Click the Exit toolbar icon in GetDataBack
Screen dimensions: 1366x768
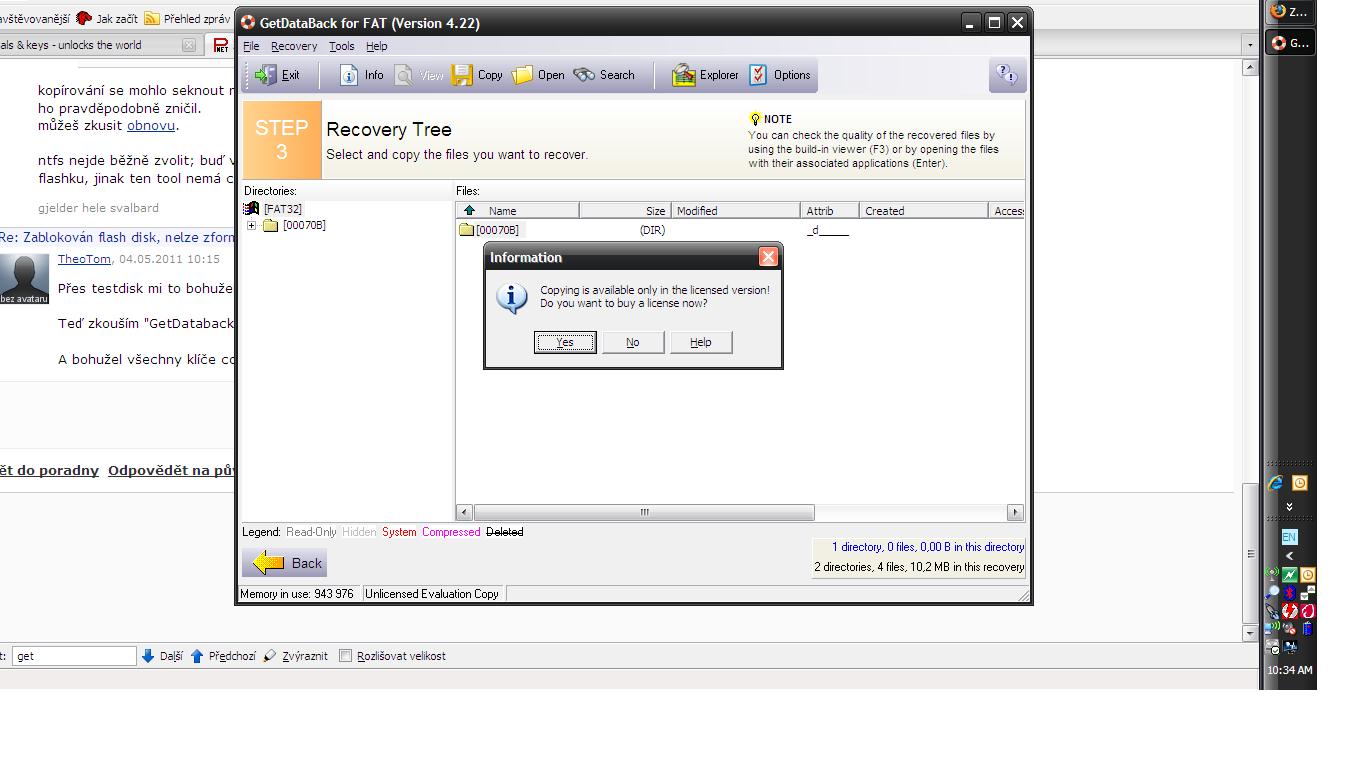[x=265, y=75]
